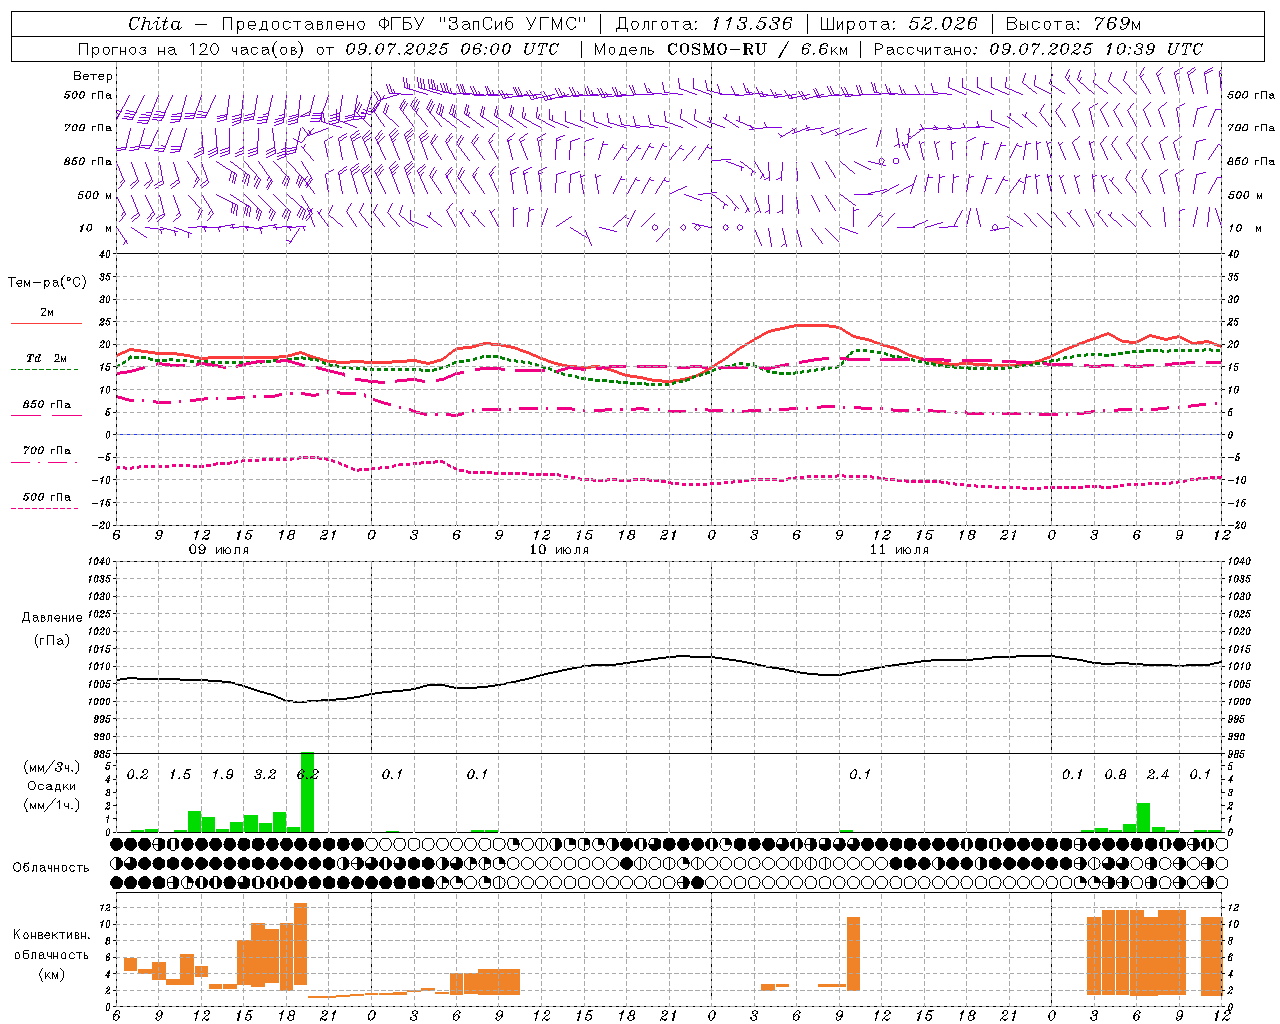The width and height of the screenshot is (1280, 1024).
Task: Click the "0.8" precipitation total value
Action: (x=1116, y=775)
